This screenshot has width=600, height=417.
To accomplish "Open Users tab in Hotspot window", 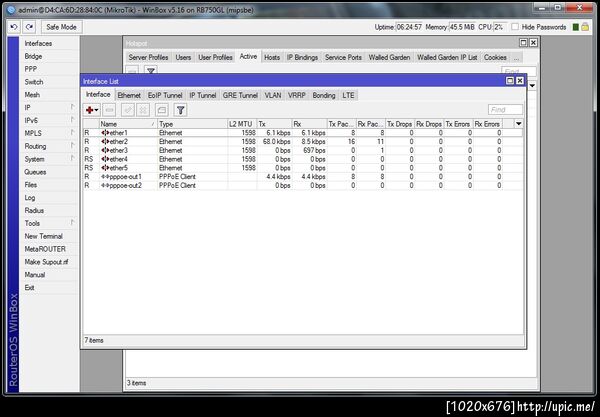I will point(183,57).
